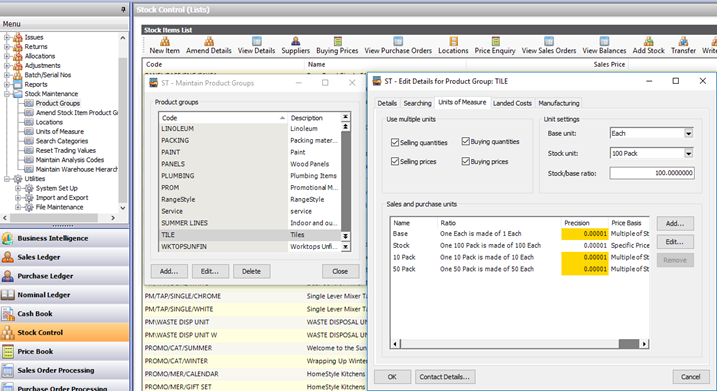Expand the Returns tree node
Viewport: 717px width, 391px height.
click(7, 47)
